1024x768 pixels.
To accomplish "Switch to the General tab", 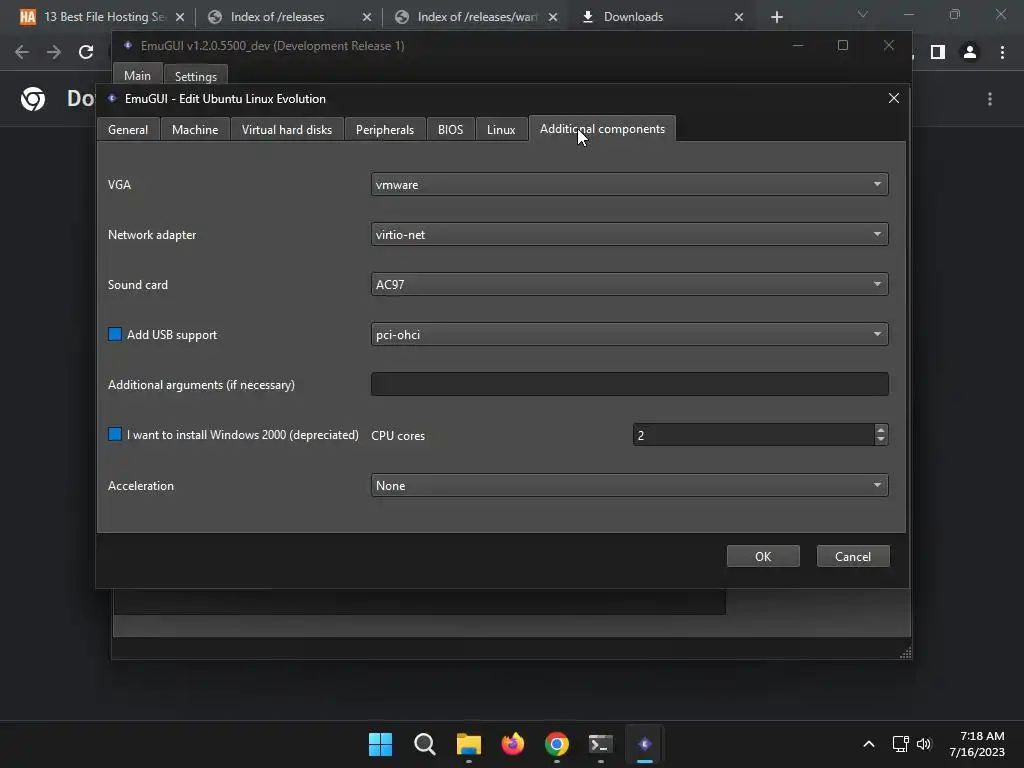I will point(128,129).
